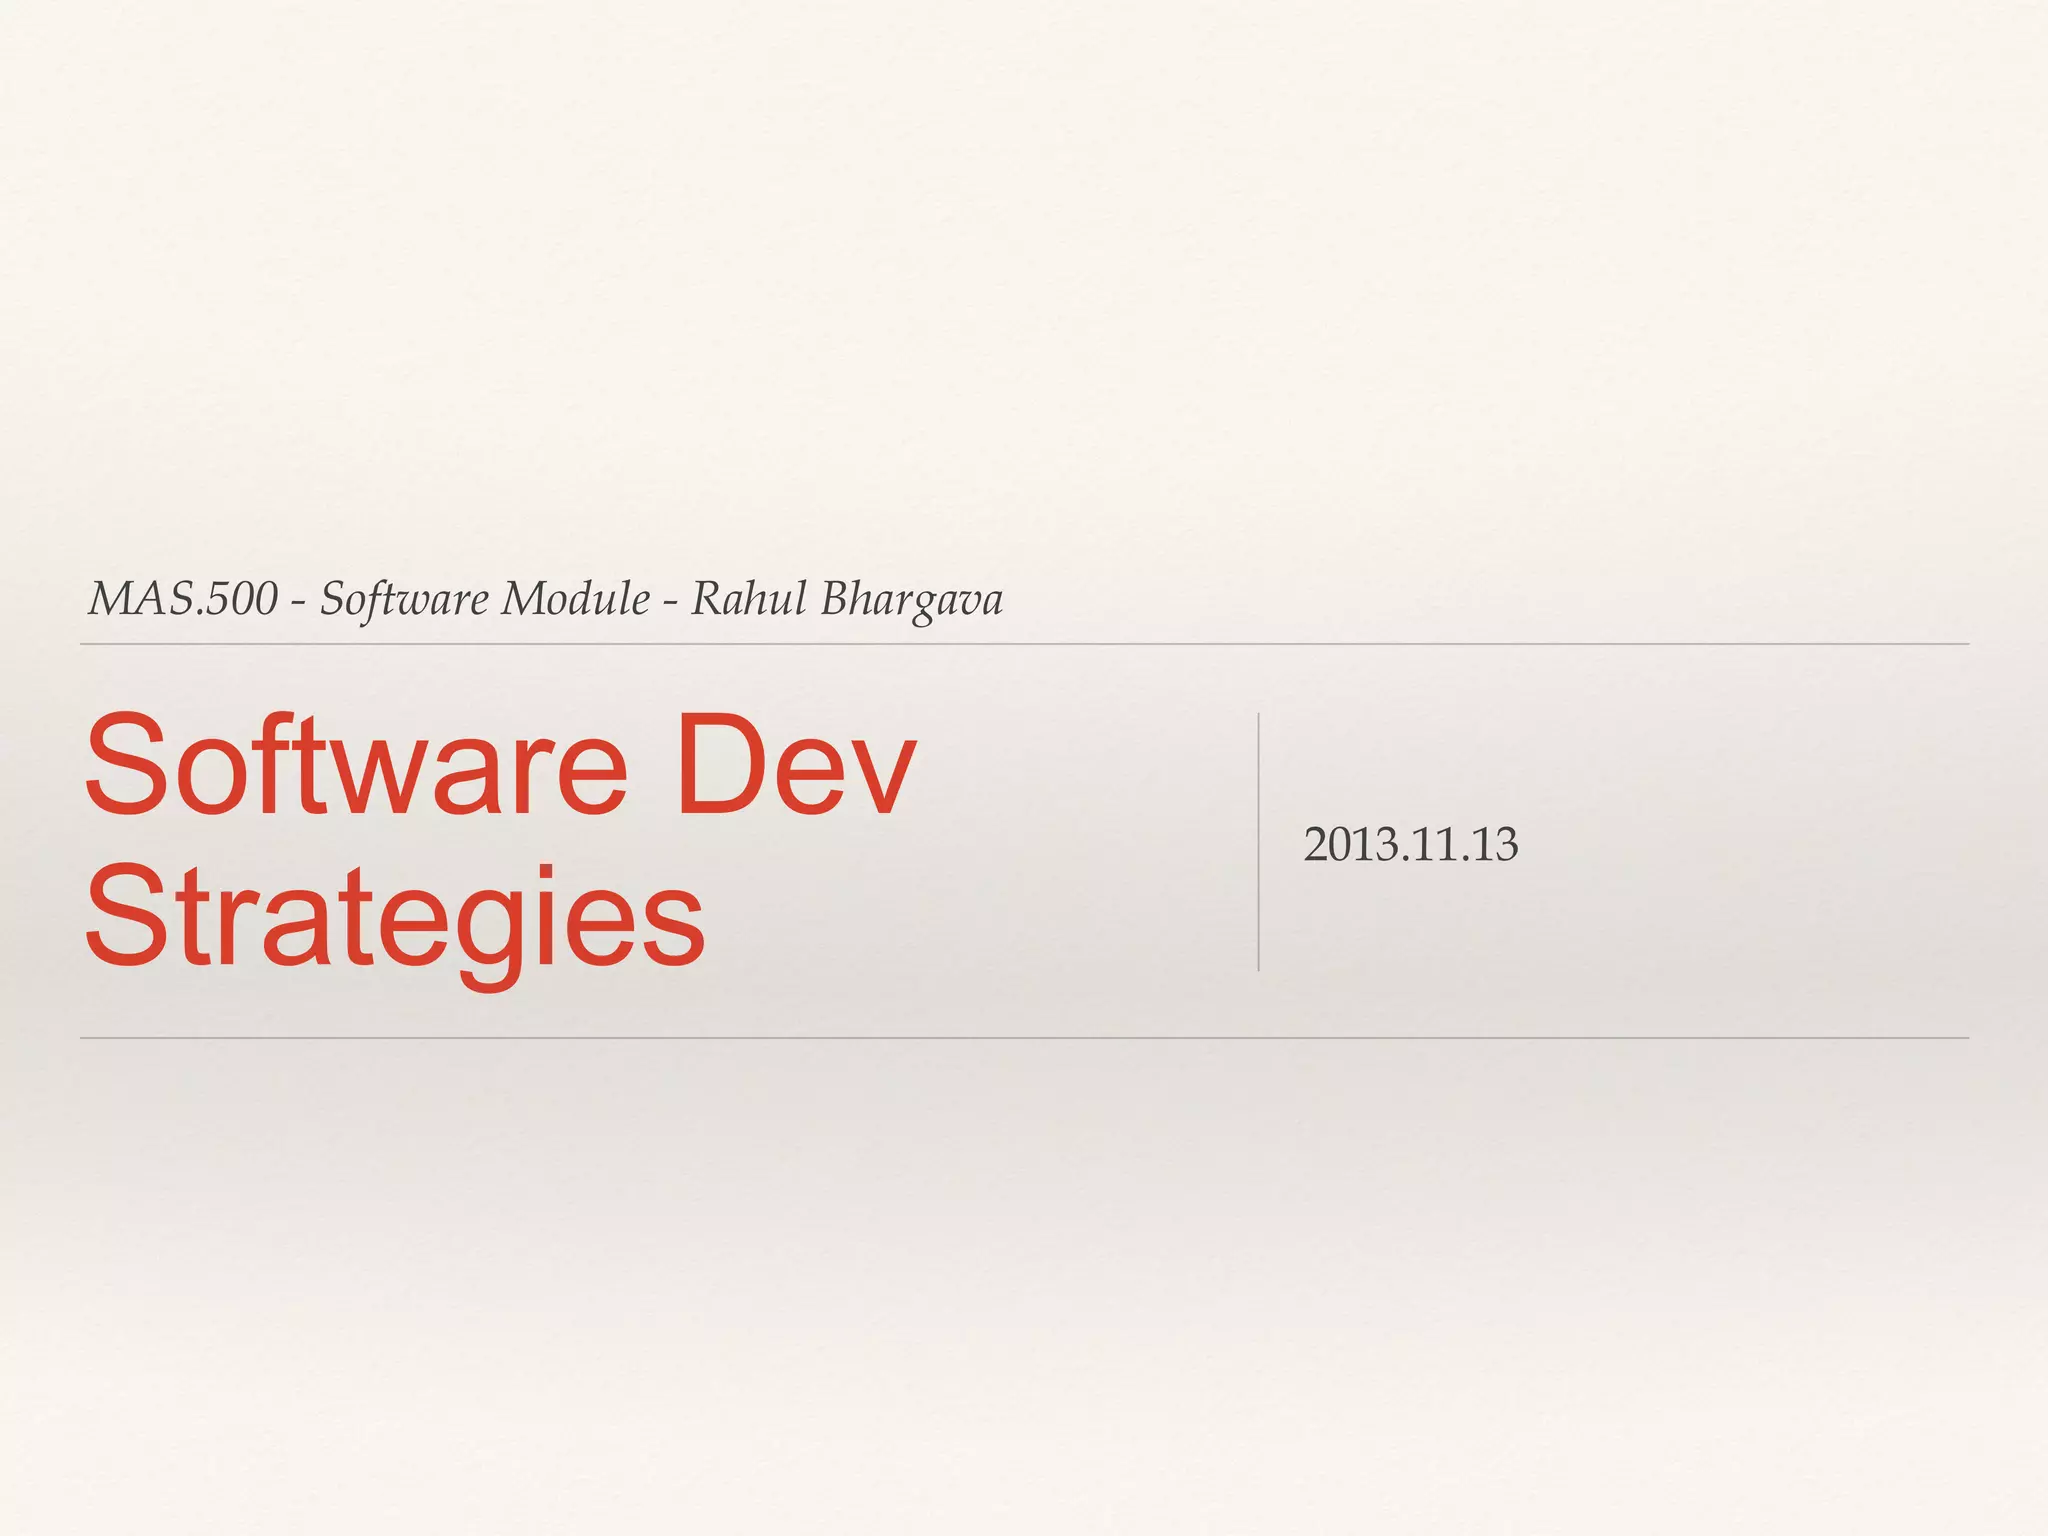Viewport: 2048px width, 1536px height.
Task: Click the word 'Rahul' in the subtitle
Action: pos(749,600)
